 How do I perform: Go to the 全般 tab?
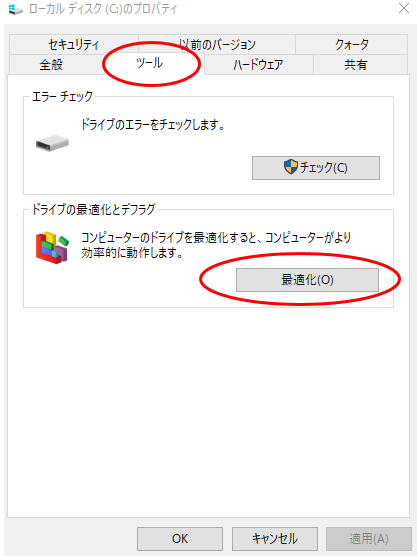(x=51, y=65)
